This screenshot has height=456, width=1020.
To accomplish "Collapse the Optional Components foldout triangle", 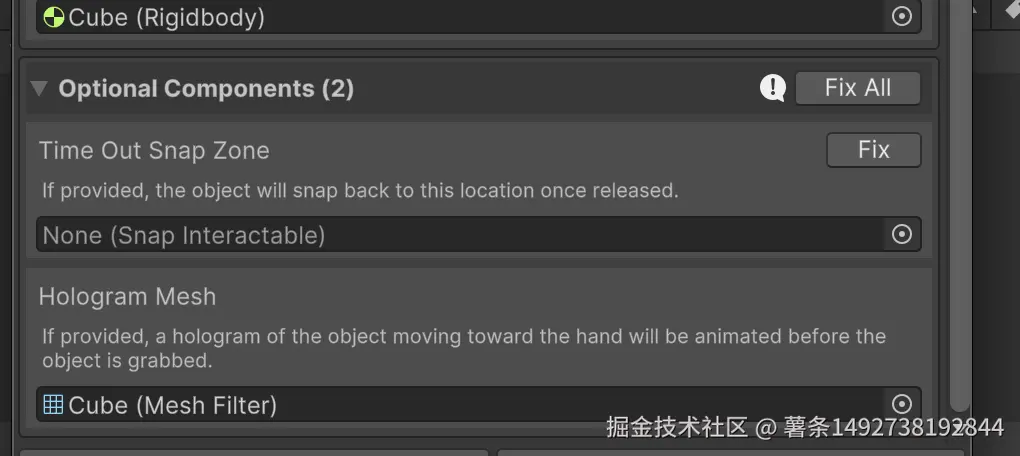I will coord(40,88).
